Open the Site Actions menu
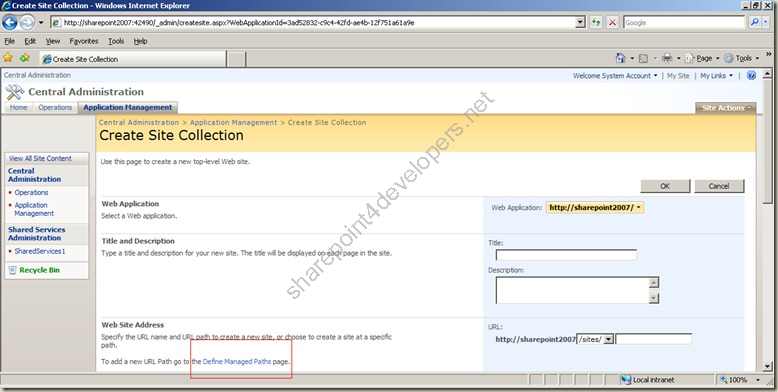The height and width of the screenshot is (392, 778). 726,108
